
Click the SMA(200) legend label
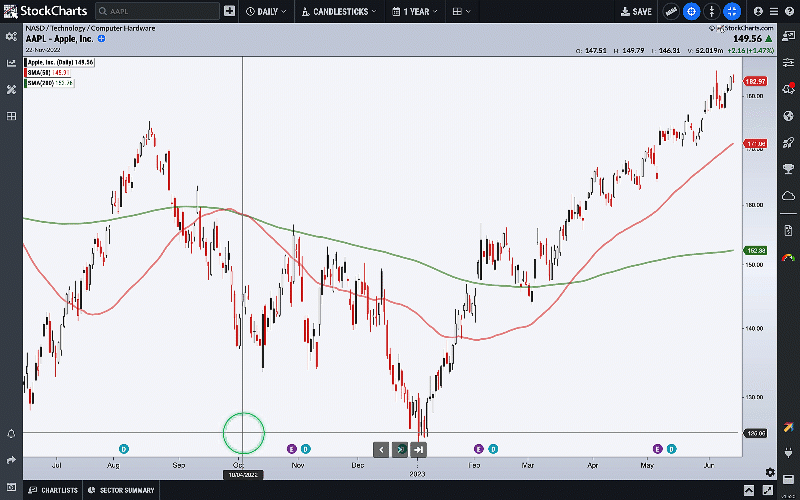pyautogui.click(x=49, y=83)
